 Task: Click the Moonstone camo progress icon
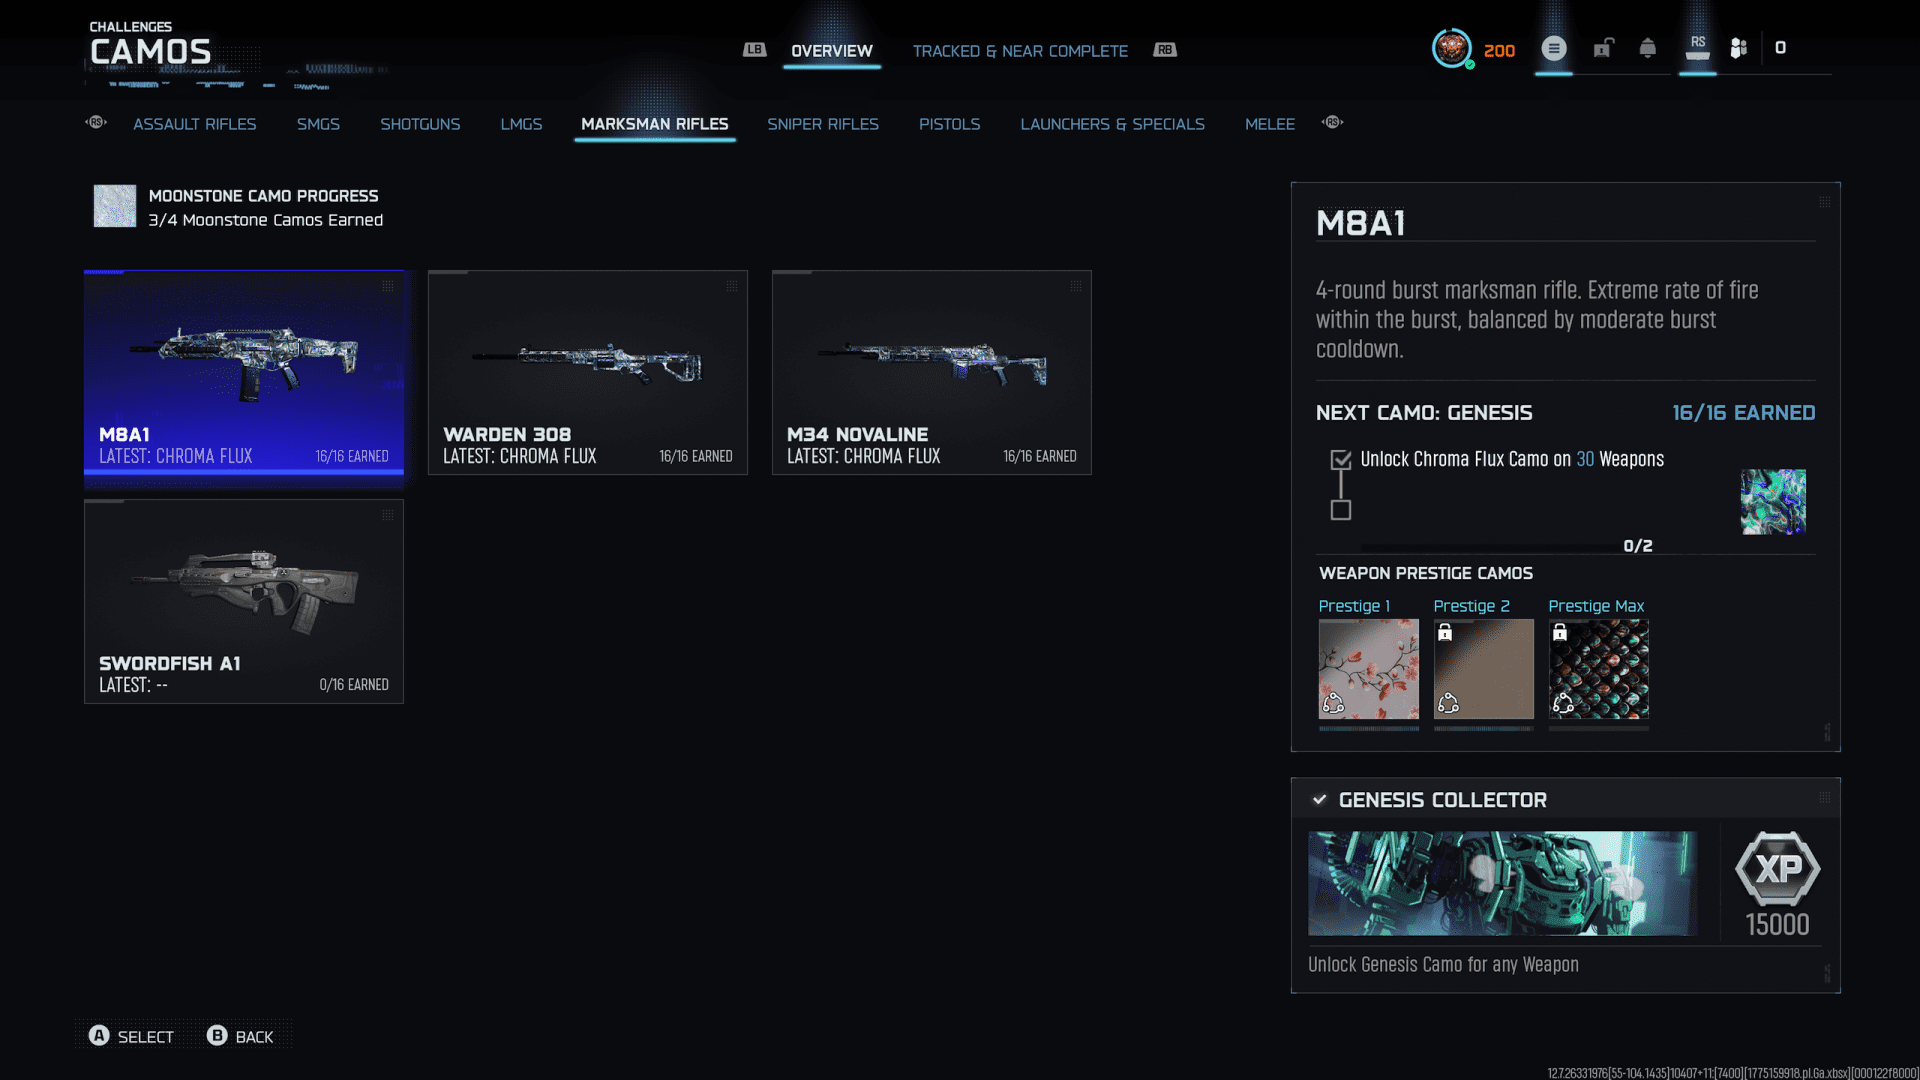click(x=115, y=206)
